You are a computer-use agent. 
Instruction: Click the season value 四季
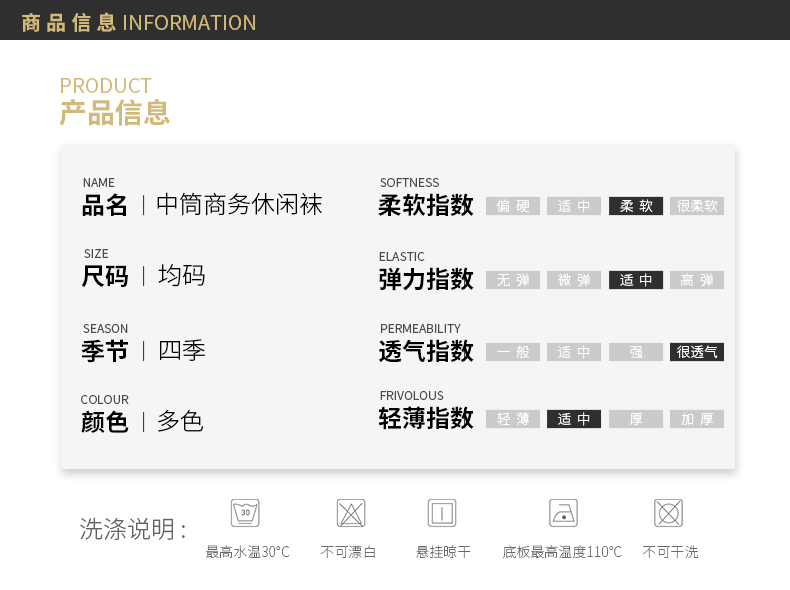pos(181,350)
